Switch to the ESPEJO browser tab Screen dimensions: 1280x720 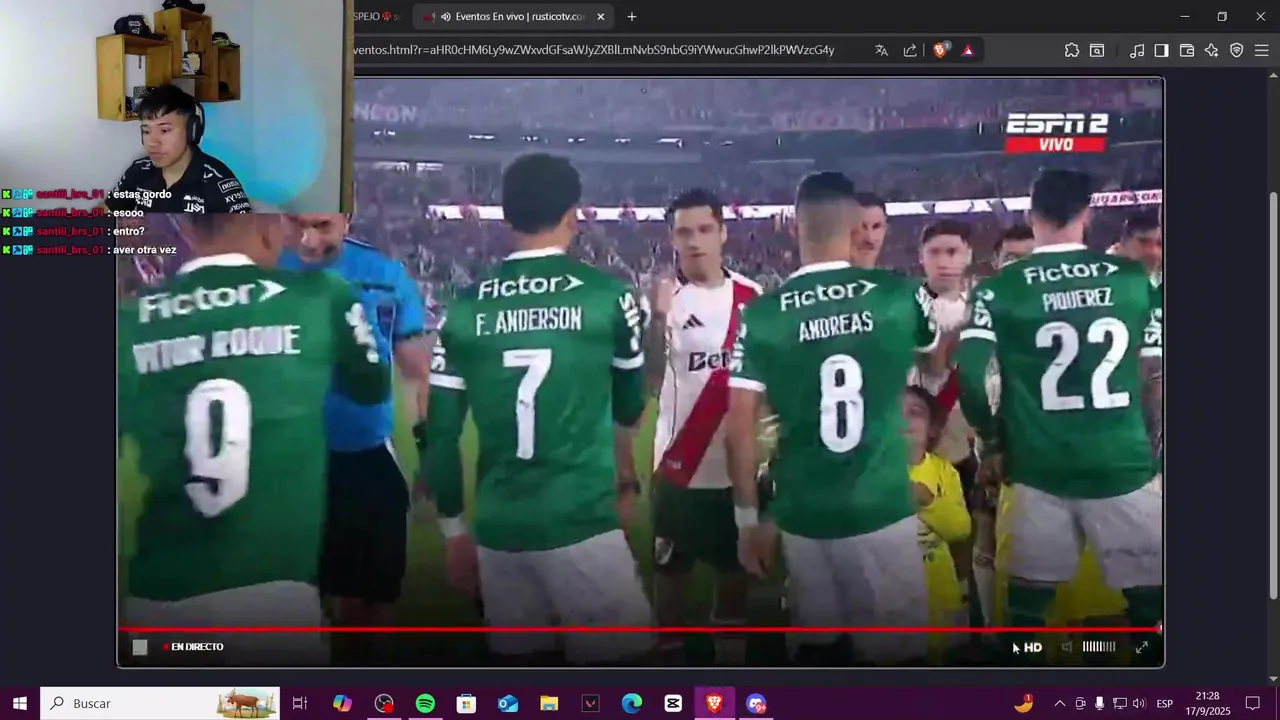(x=377, y=16)
